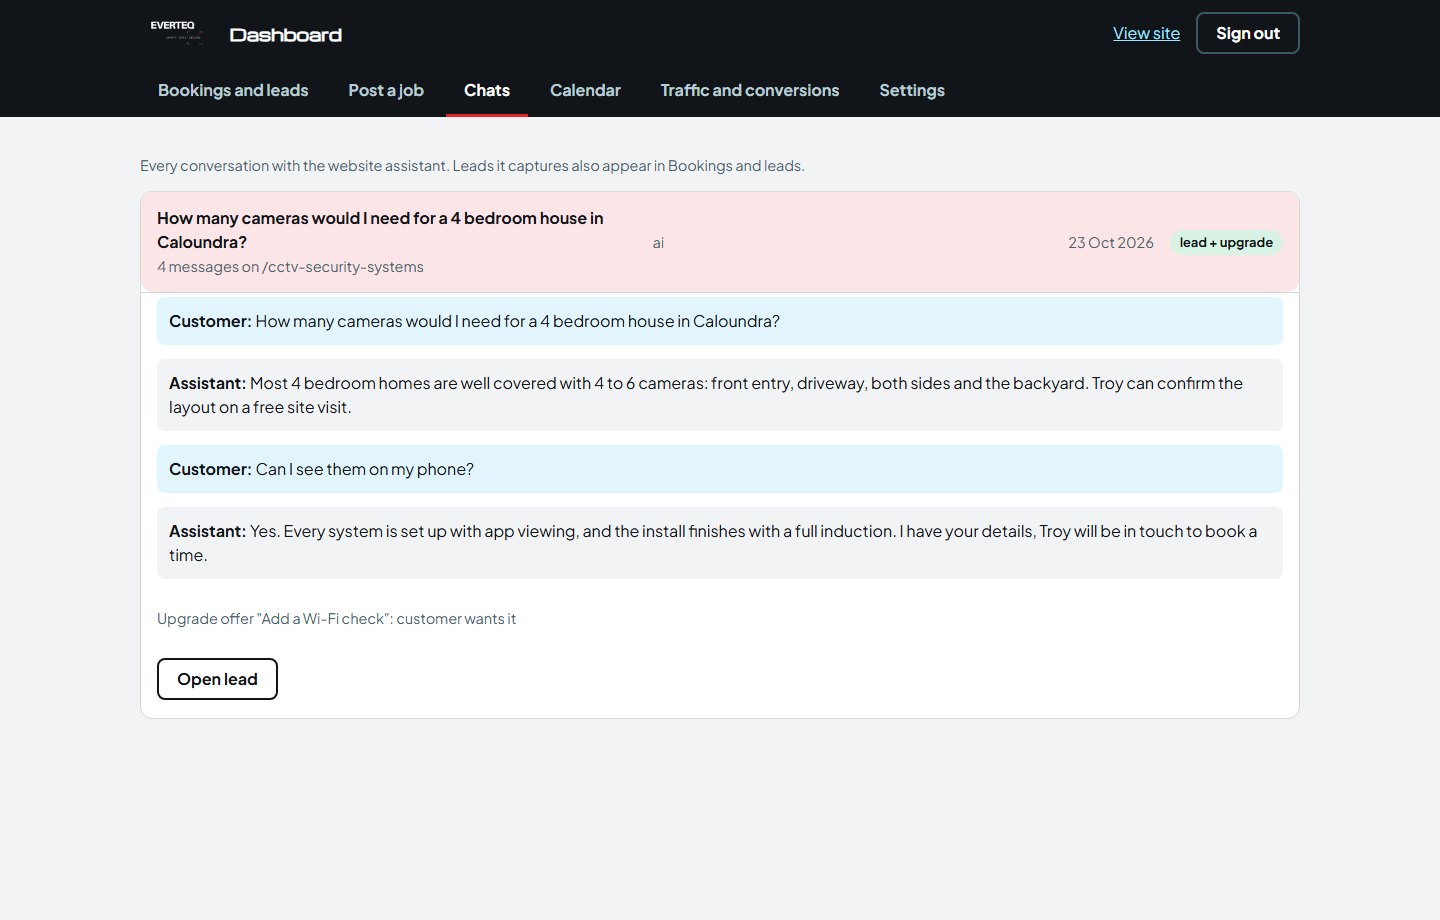
Task: Click the Dashboard heading
Action: 286,35
